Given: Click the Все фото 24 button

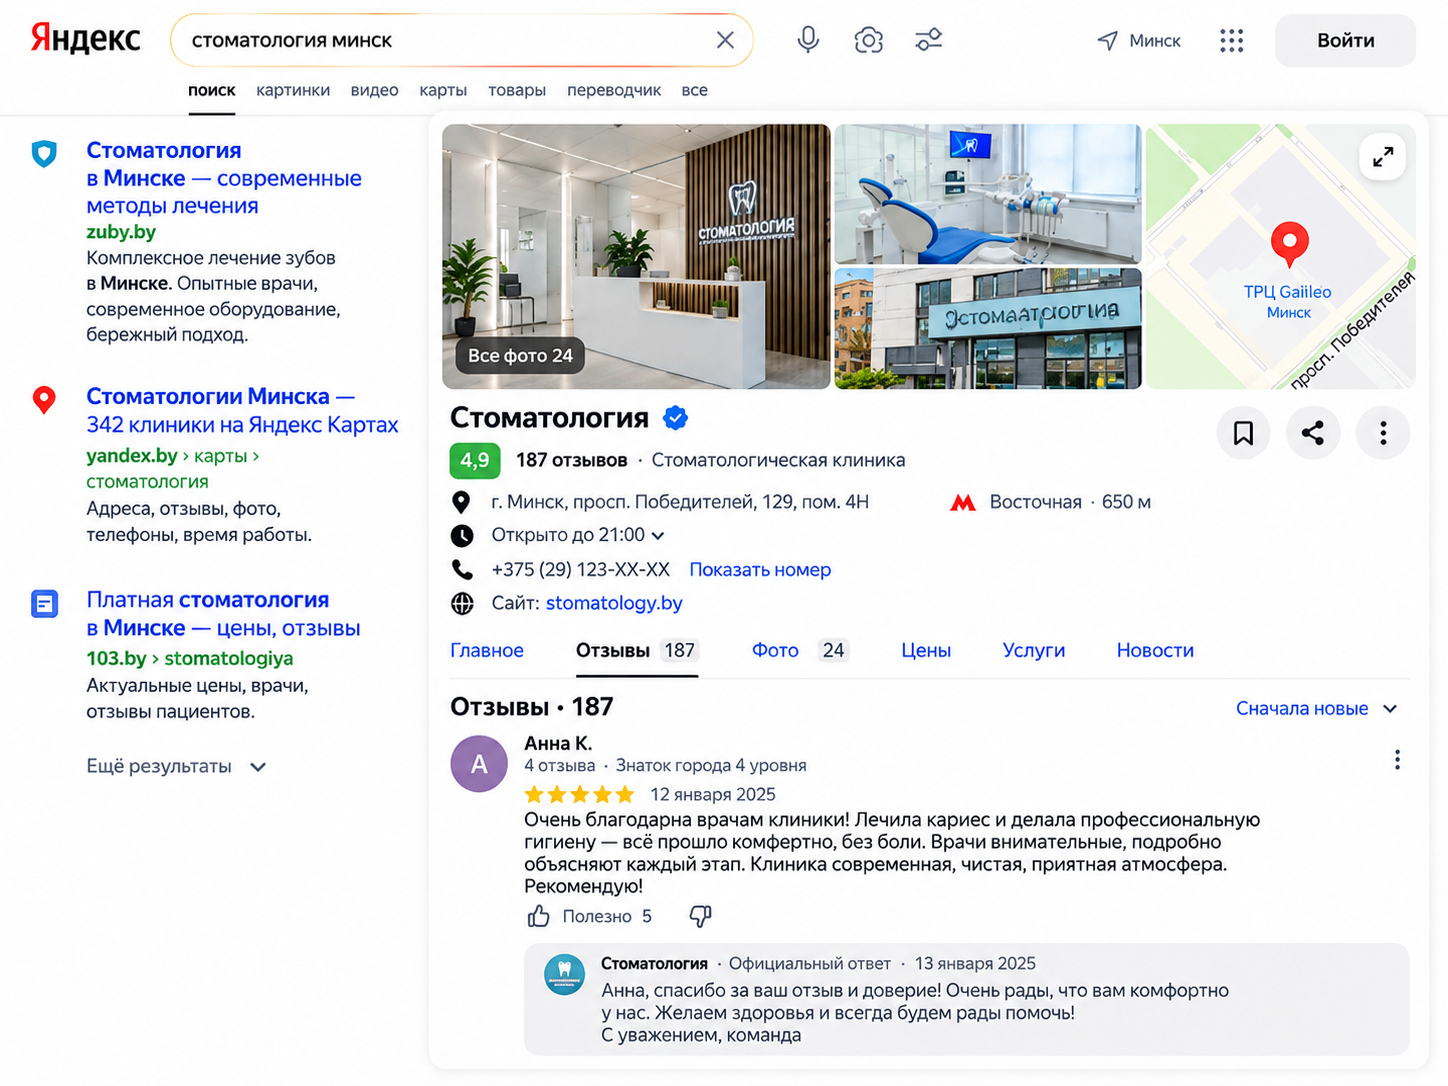Looking at the screenshot, I should pos(520,355).
